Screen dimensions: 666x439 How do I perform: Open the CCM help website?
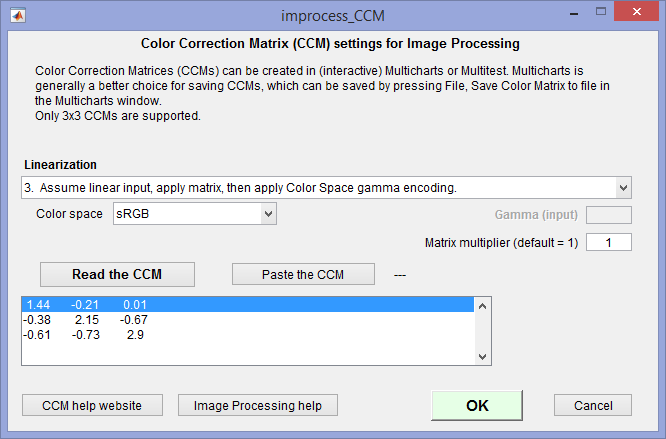coord(92,405)
